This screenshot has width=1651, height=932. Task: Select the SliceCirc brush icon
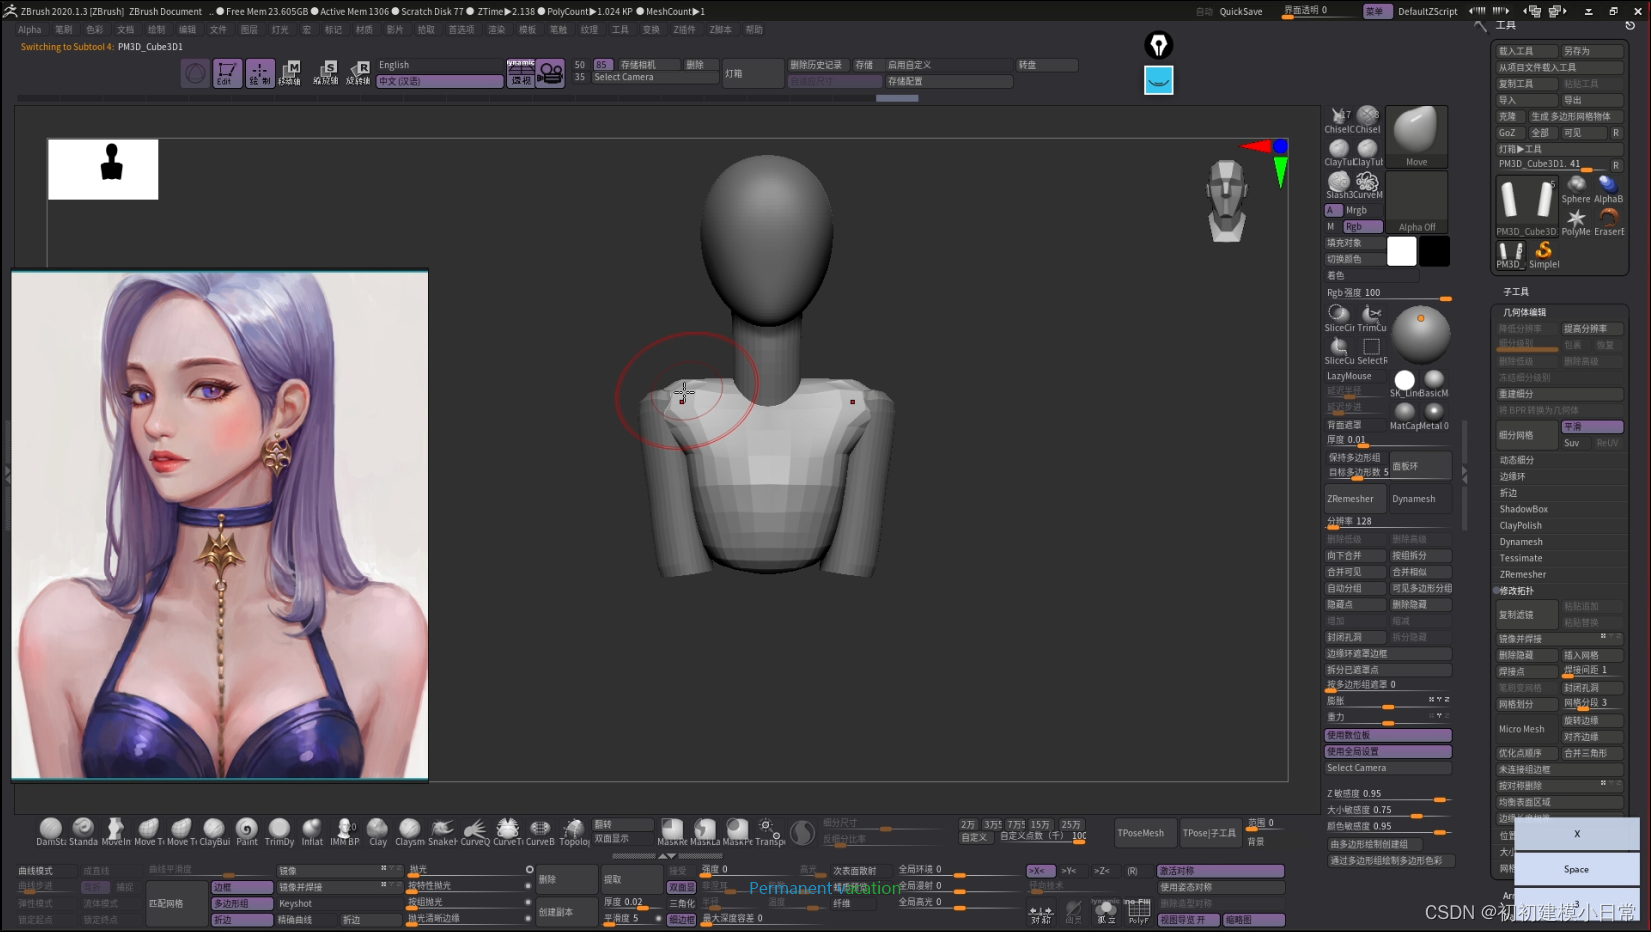[1338, 315]
